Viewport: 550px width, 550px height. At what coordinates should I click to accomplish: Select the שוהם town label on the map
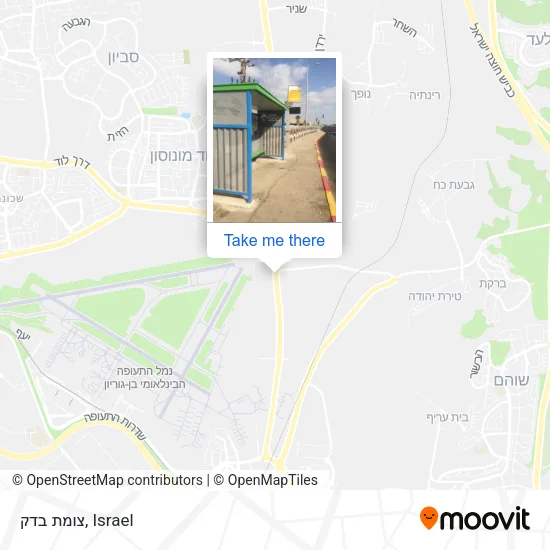[511, 381]
